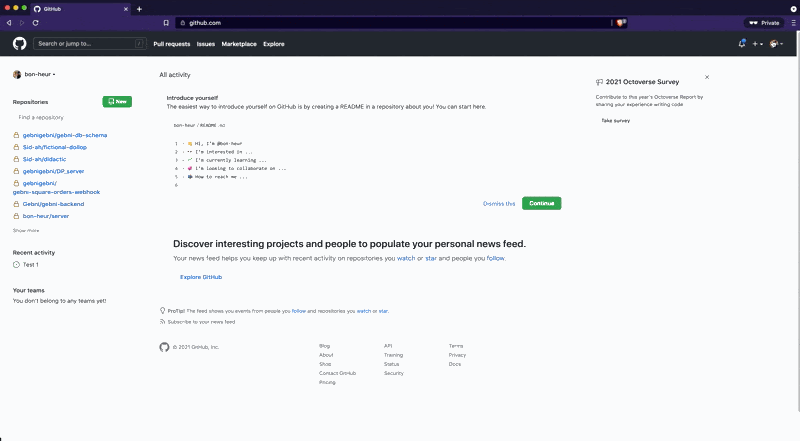Viewport: 800px width, 441px height.
Task: Open the plus create-new dropdown in header
Action: (758, 44)
